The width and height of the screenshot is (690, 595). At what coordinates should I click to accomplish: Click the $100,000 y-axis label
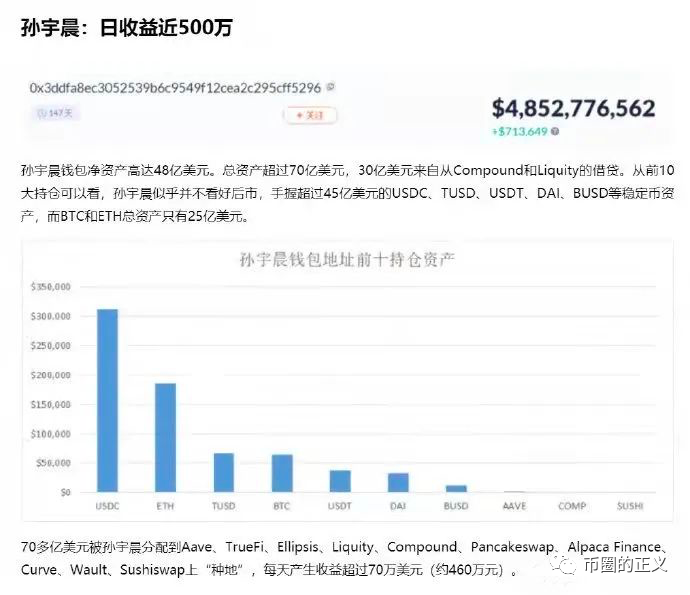51,434
